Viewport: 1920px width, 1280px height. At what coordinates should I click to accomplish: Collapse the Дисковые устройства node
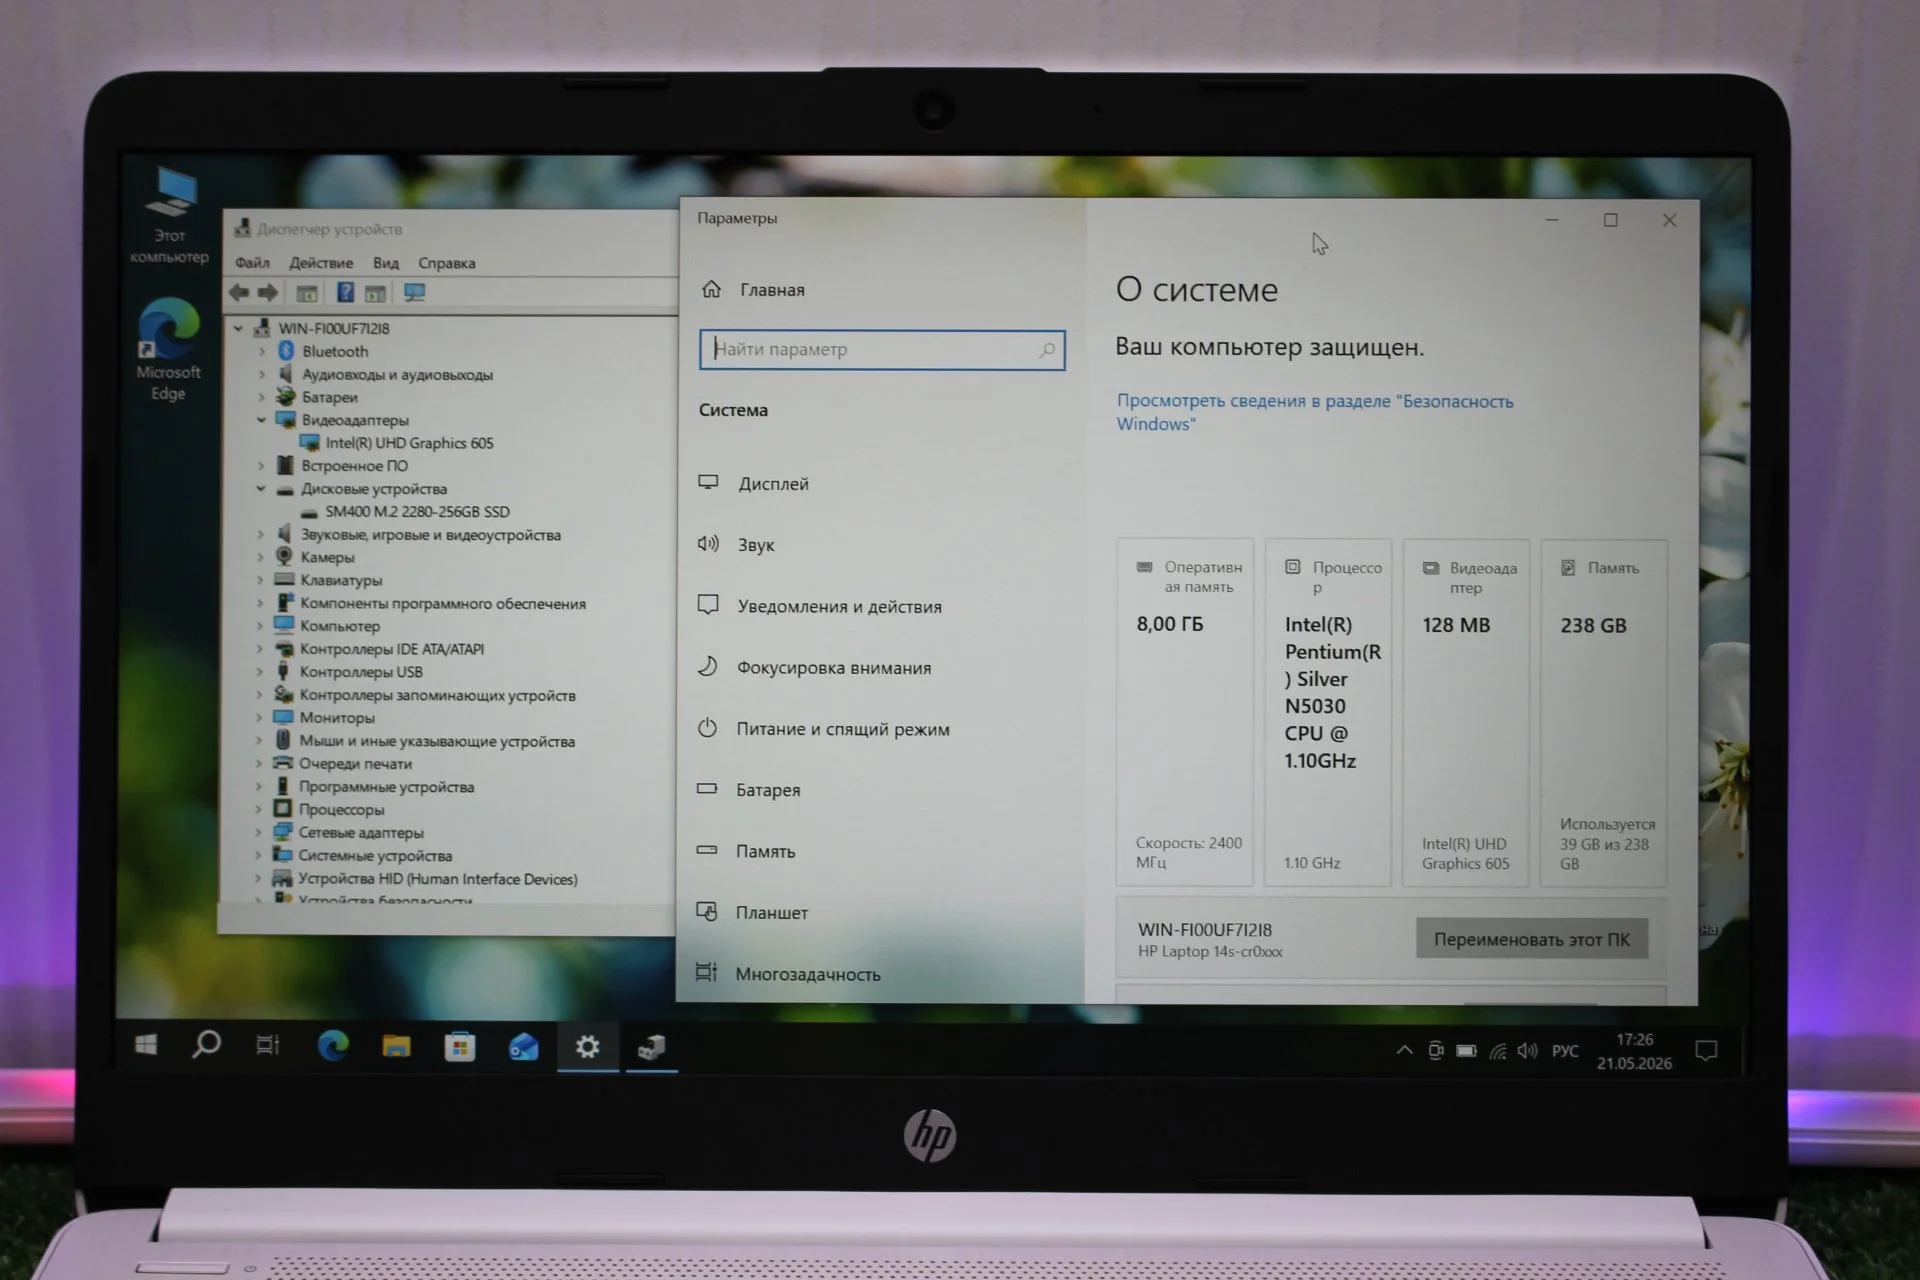pyautogui.click(x=261, y=489)
